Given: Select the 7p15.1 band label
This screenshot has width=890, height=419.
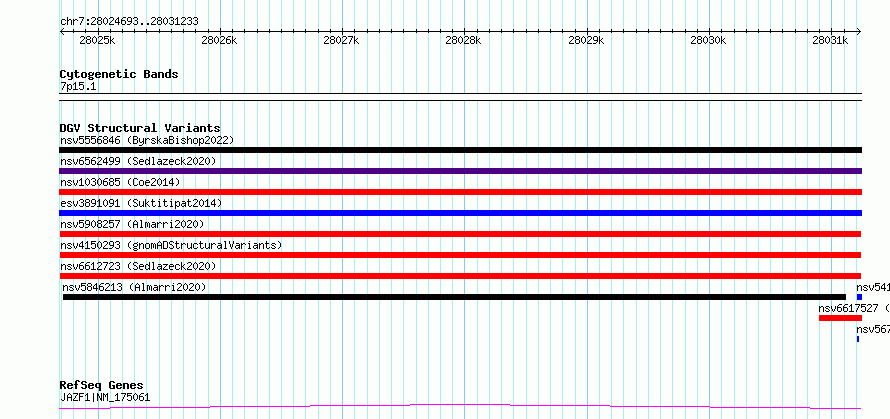Looking at the screenshot, I should point(78,87).
